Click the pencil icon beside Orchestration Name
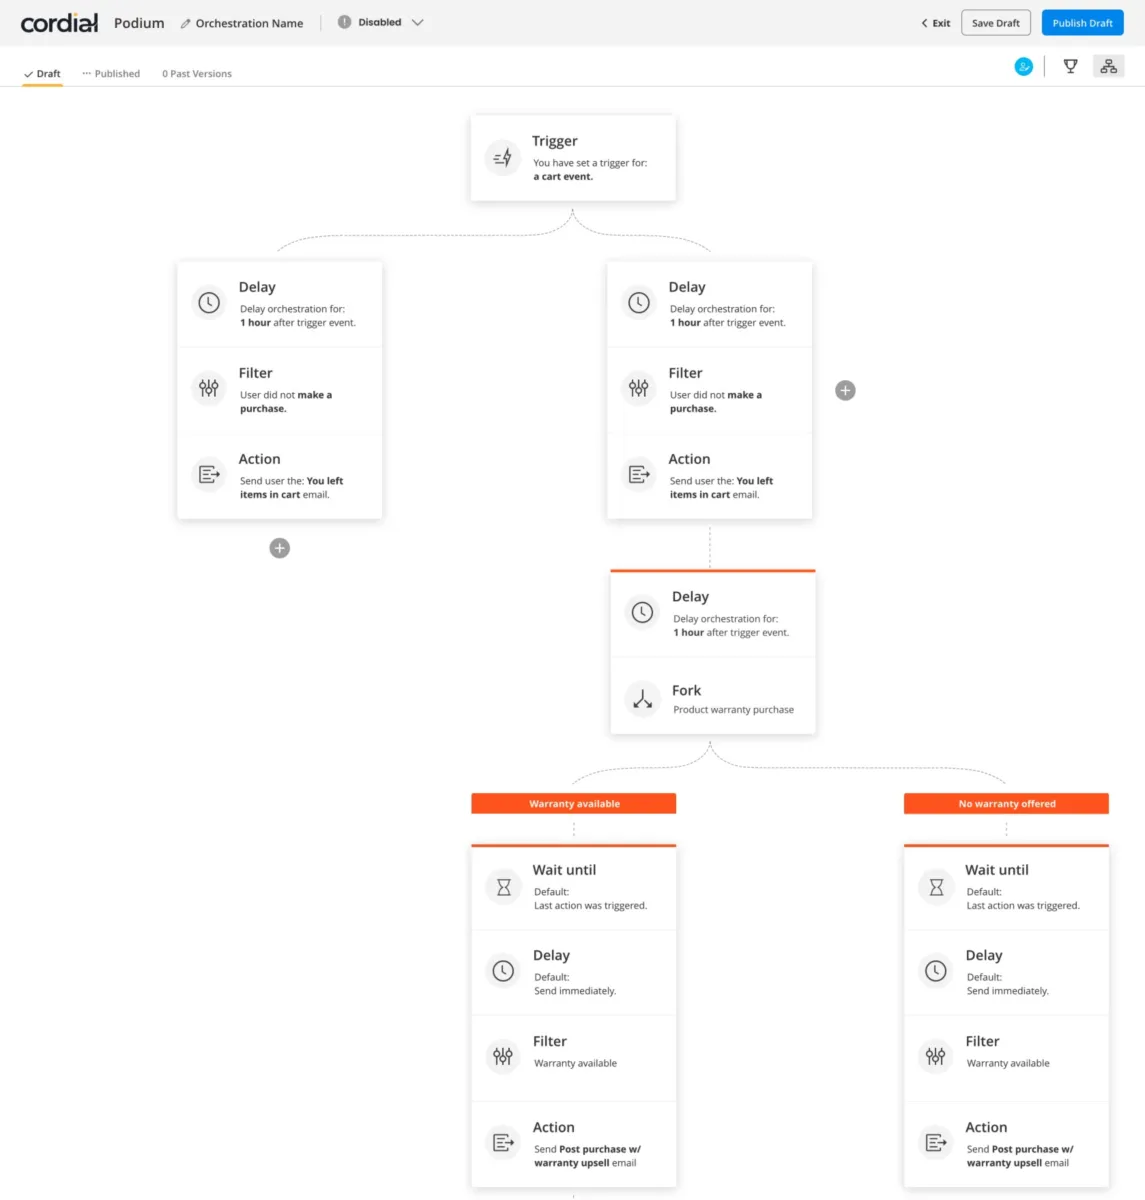The height and width of the screenshot is (1200, 1145). (x=185, y=23)
